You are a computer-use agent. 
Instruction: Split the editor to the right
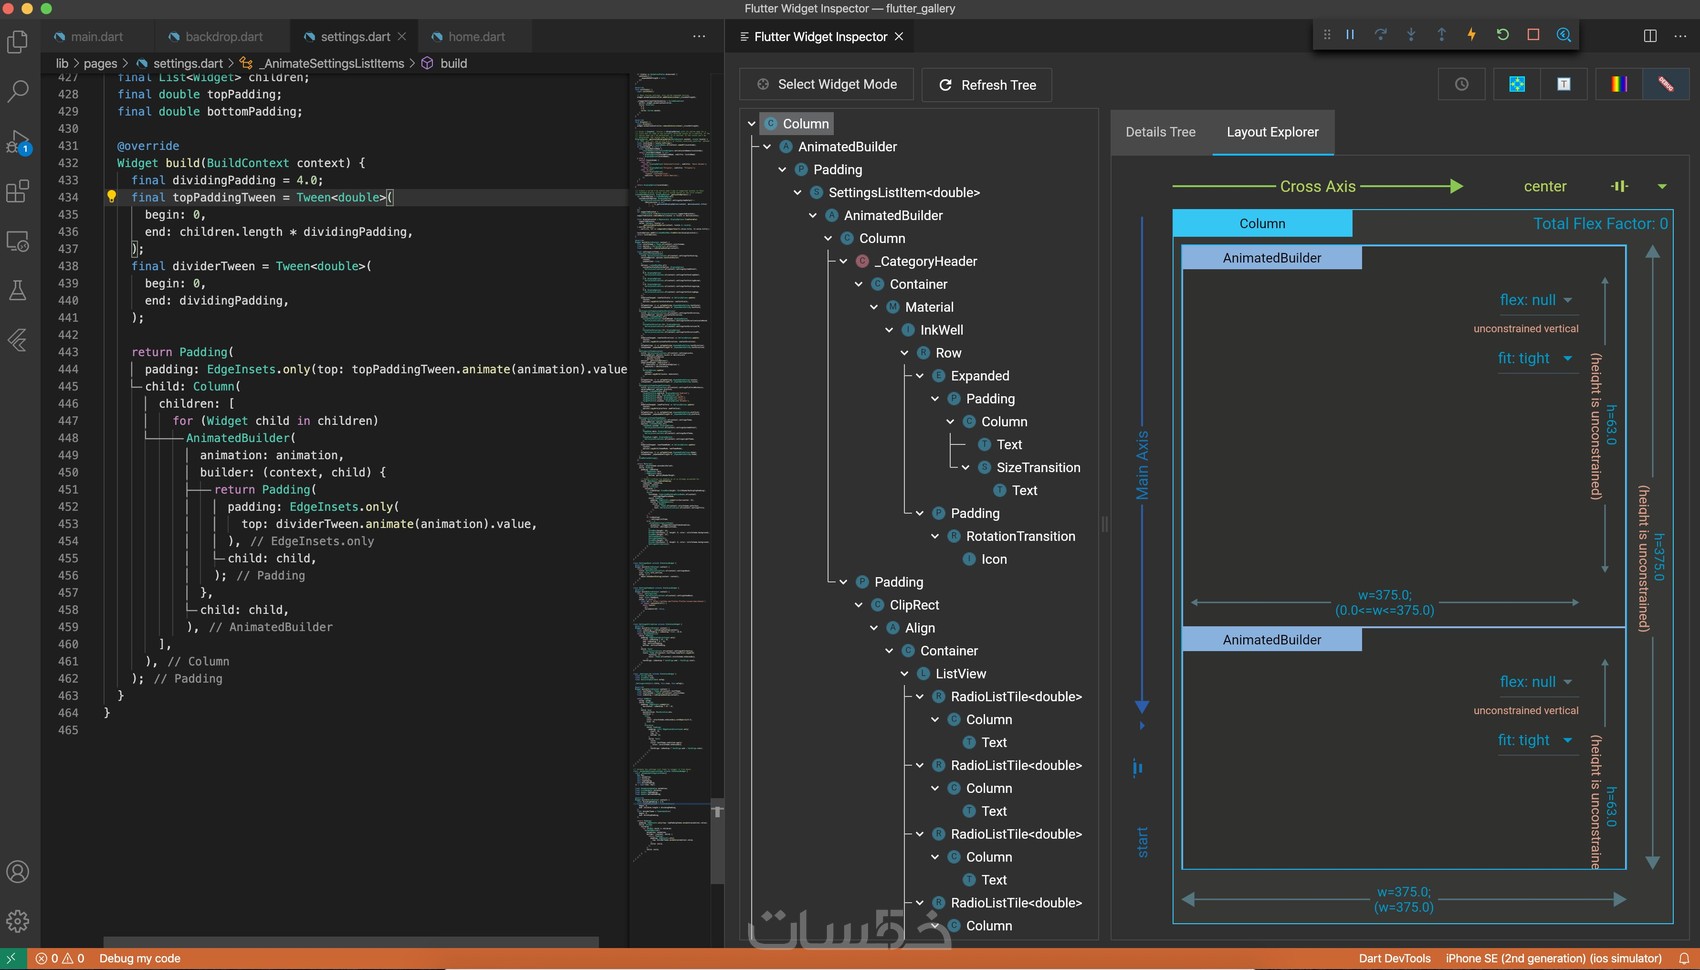tap(1650, 36)
